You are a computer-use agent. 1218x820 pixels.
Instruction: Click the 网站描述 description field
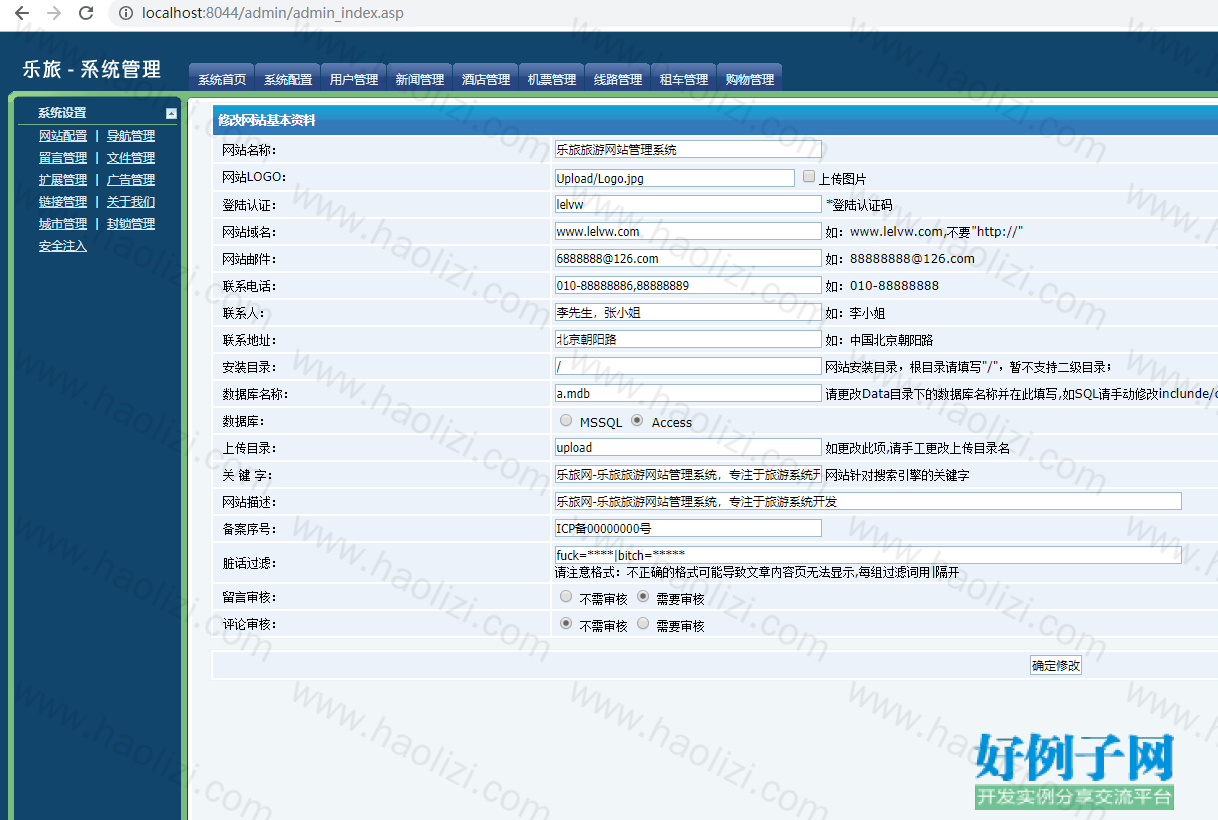868,501
